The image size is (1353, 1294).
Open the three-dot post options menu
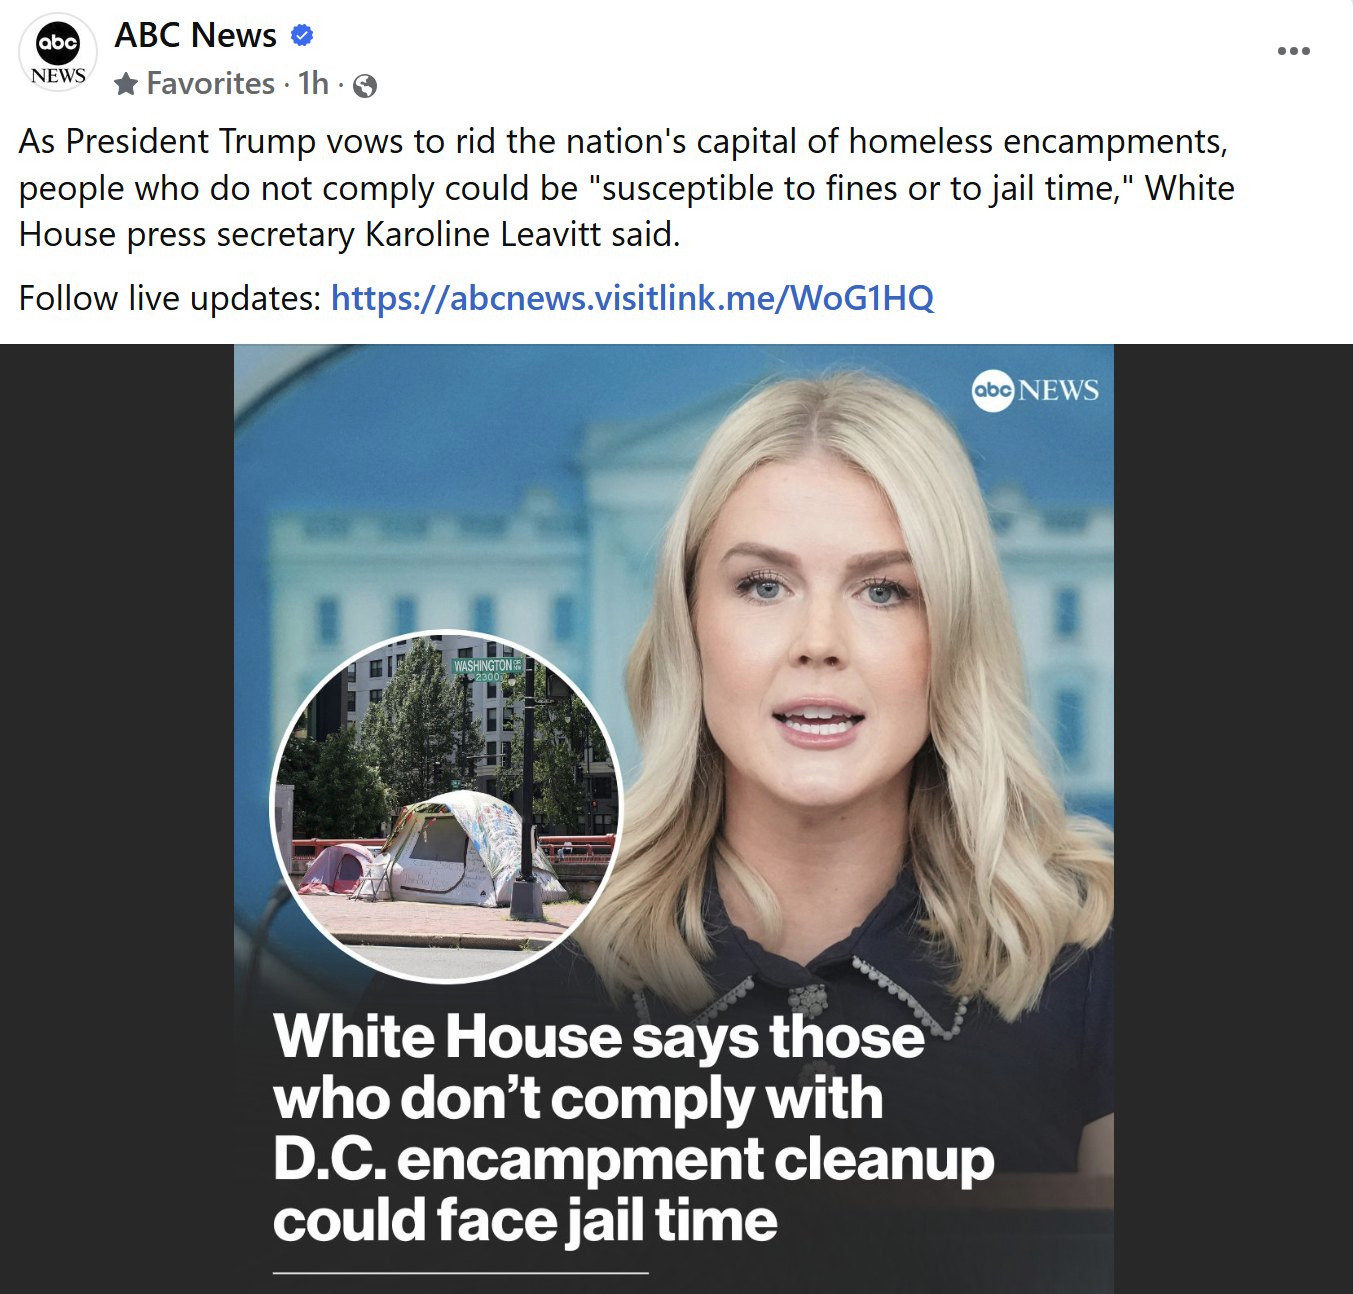point(1293,51)
